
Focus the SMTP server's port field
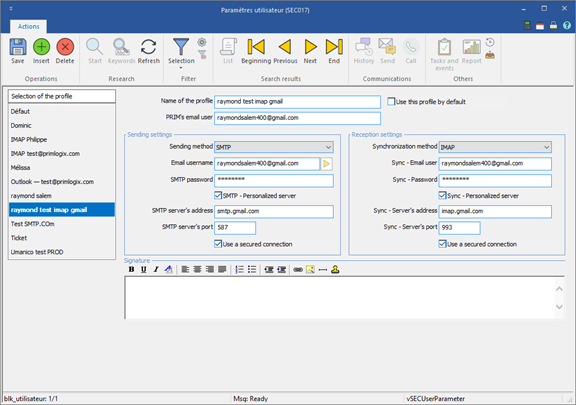[x=235, y=227]
